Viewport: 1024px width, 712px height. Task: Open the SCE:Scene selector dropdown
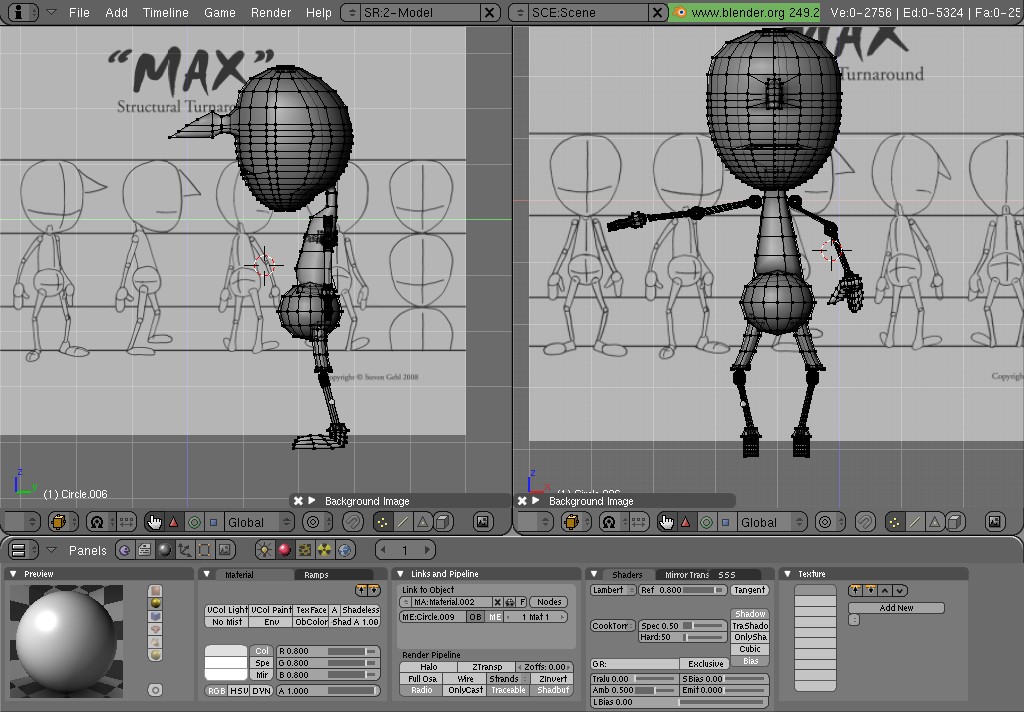point(520,12)
